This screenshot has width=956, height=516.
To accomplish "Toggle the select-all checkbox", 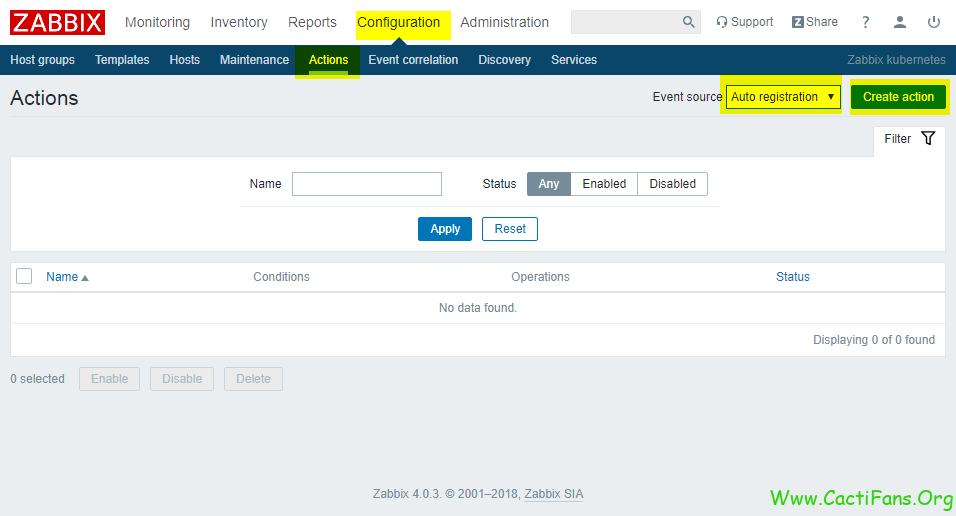I will pos(24,276).
